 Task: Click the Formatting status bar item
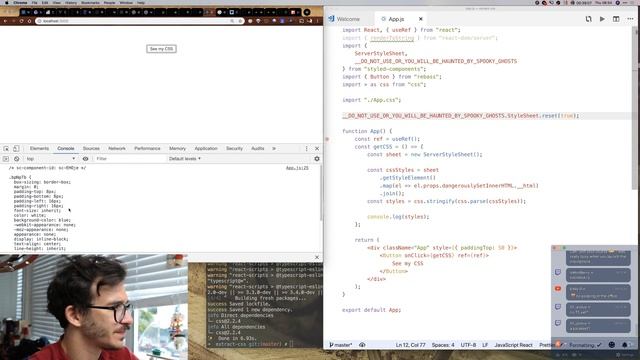[585, 345]
